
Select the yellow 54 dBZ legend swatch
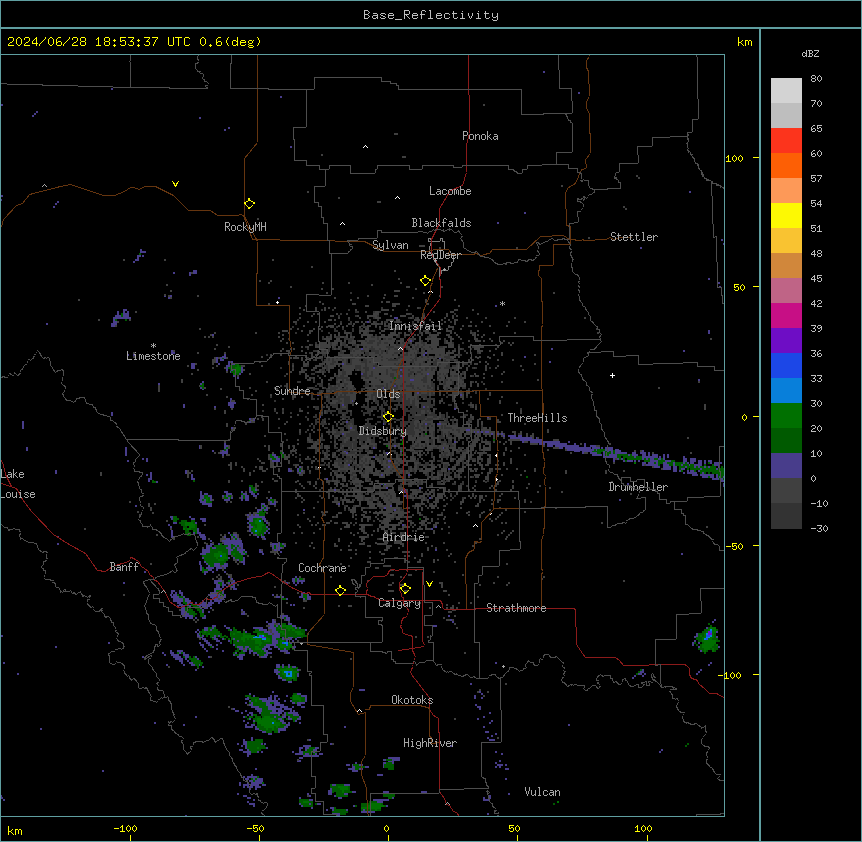(x=786, y=215)
